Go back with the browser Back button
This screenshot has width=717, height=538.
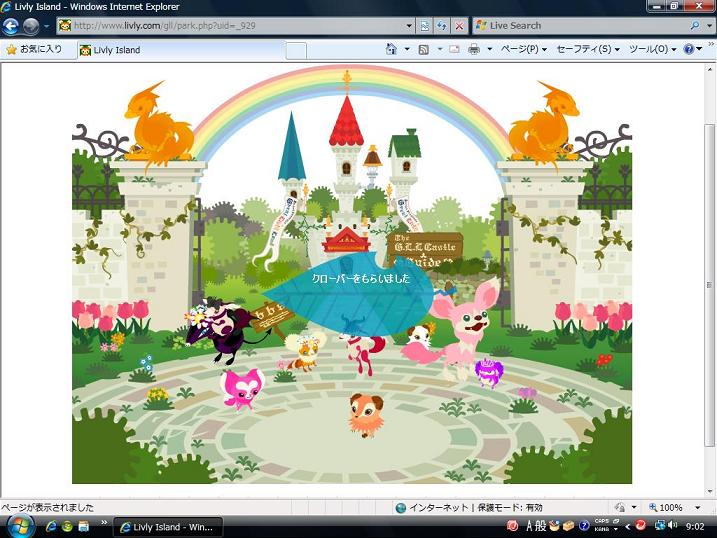click(11, 26)
